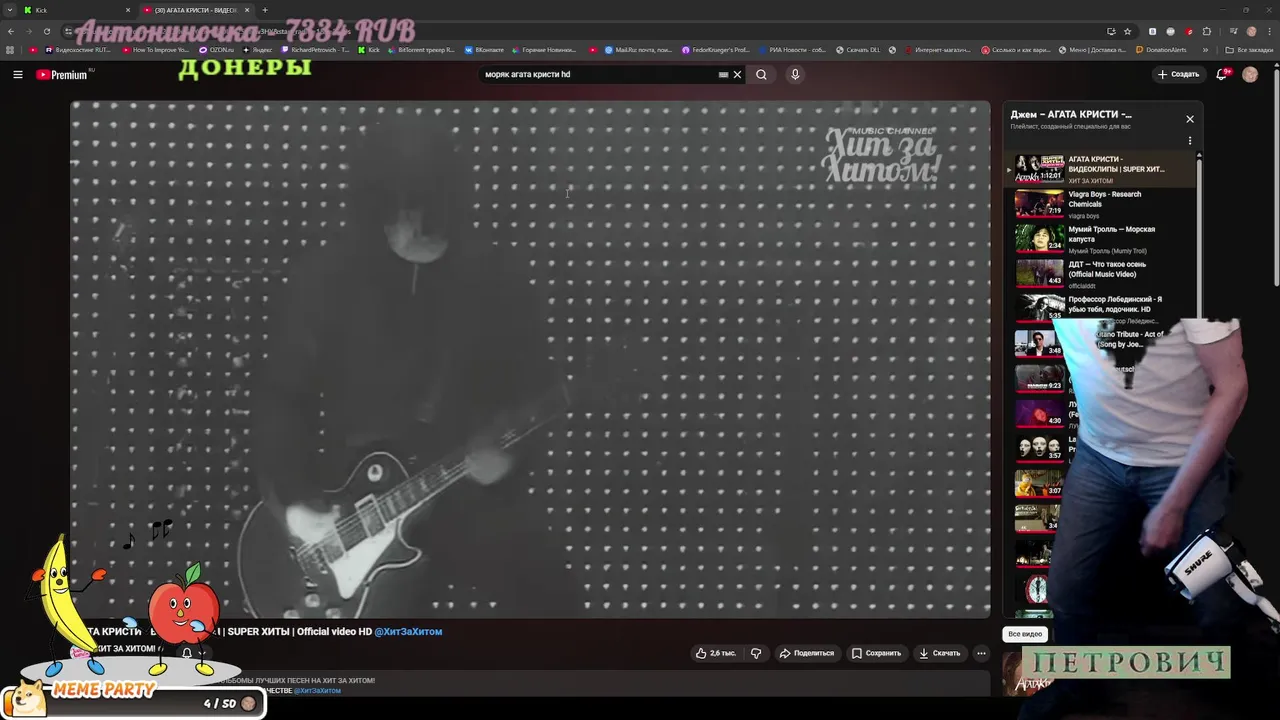Click the Скачать download button
This screenshot has width=1280, height=720.
[x=939, y=653]
